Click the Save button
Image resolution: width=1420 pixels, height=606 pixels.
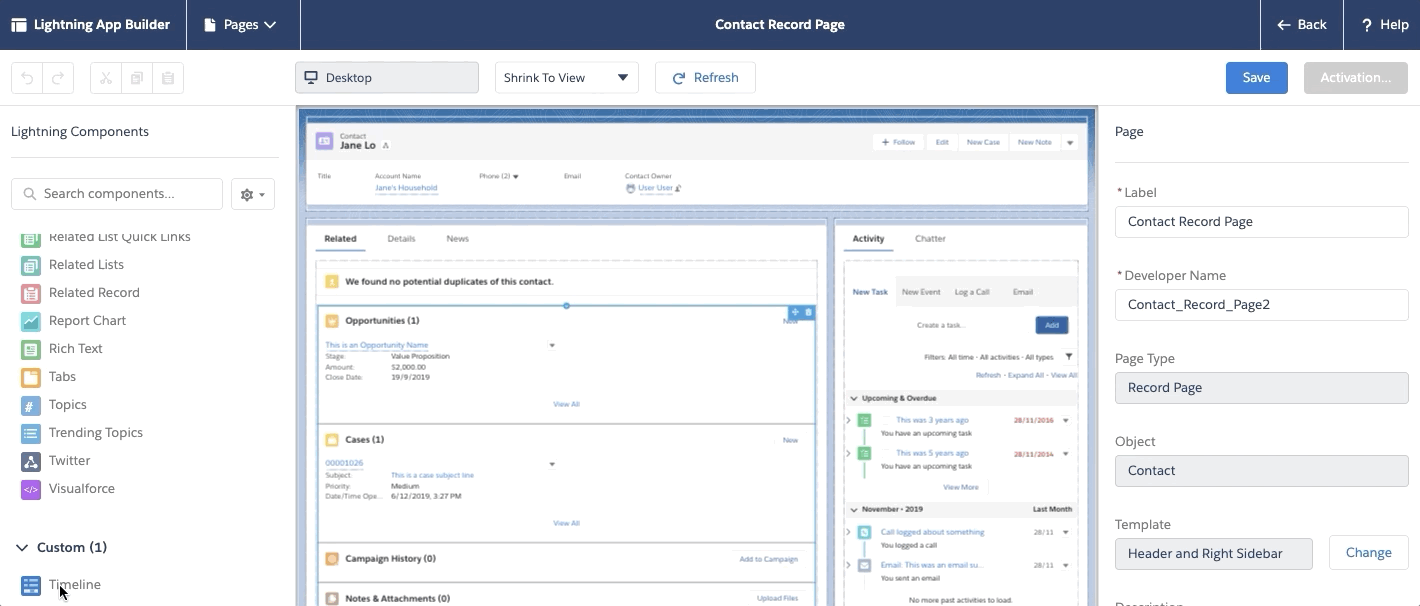[x=1256, y=78]
